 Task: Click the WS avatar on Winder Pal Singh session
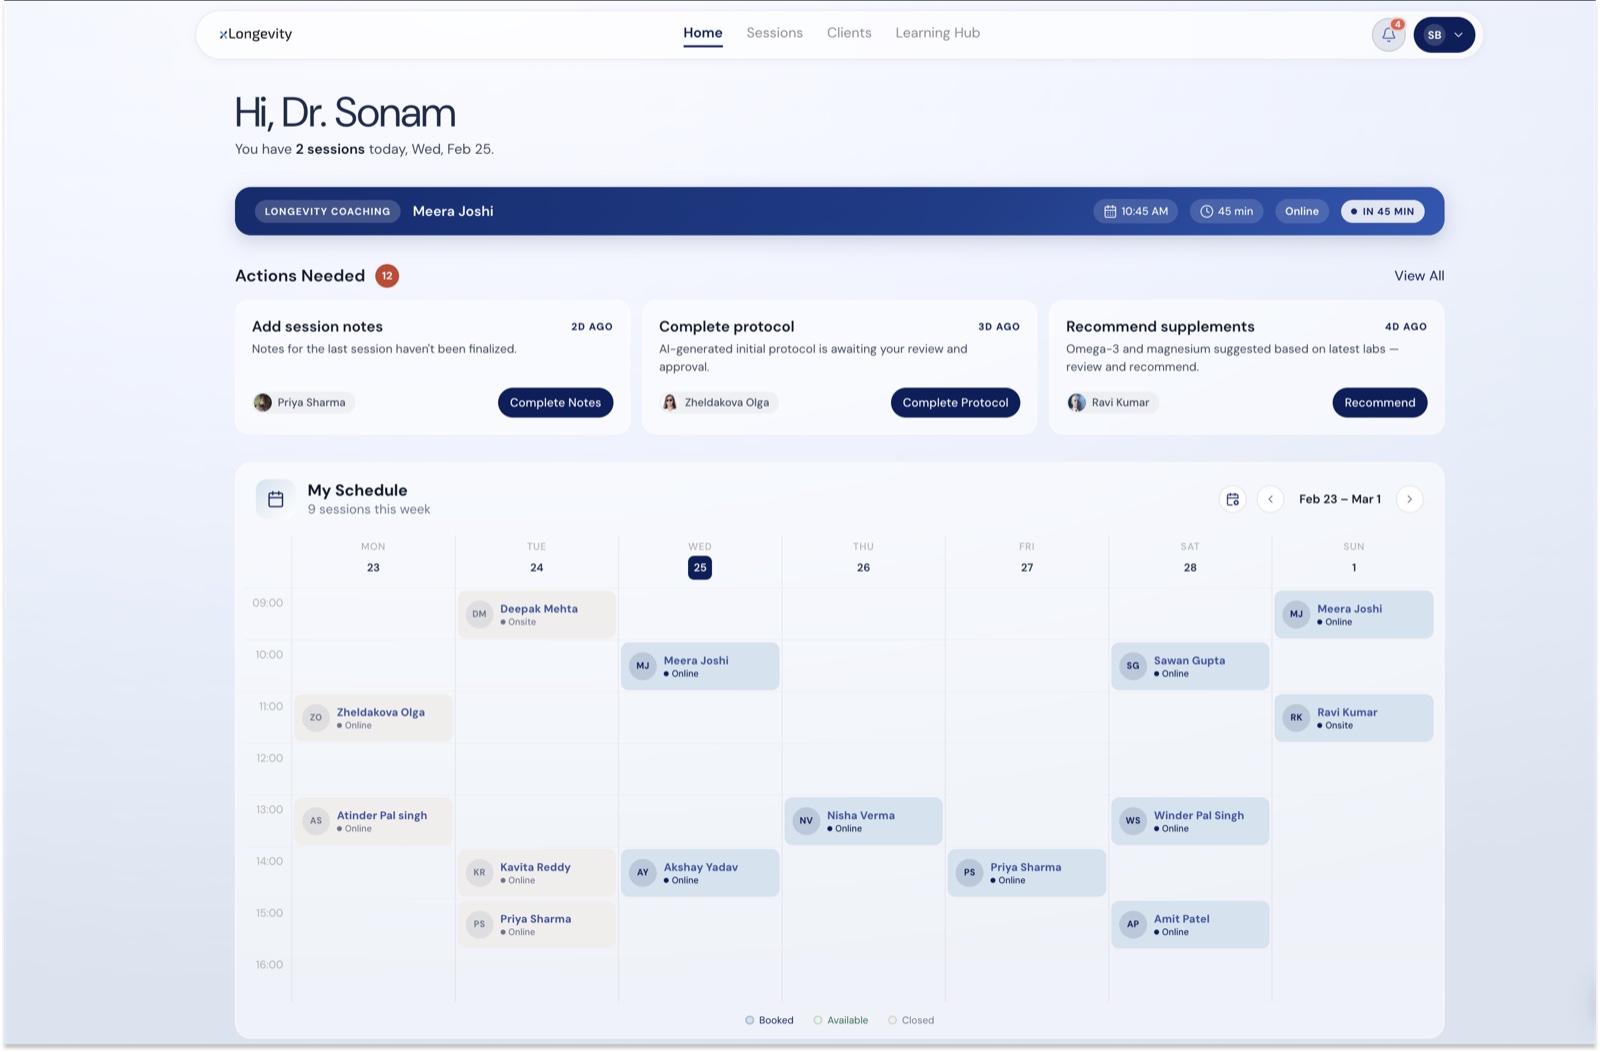click(x=1132, y=821)
